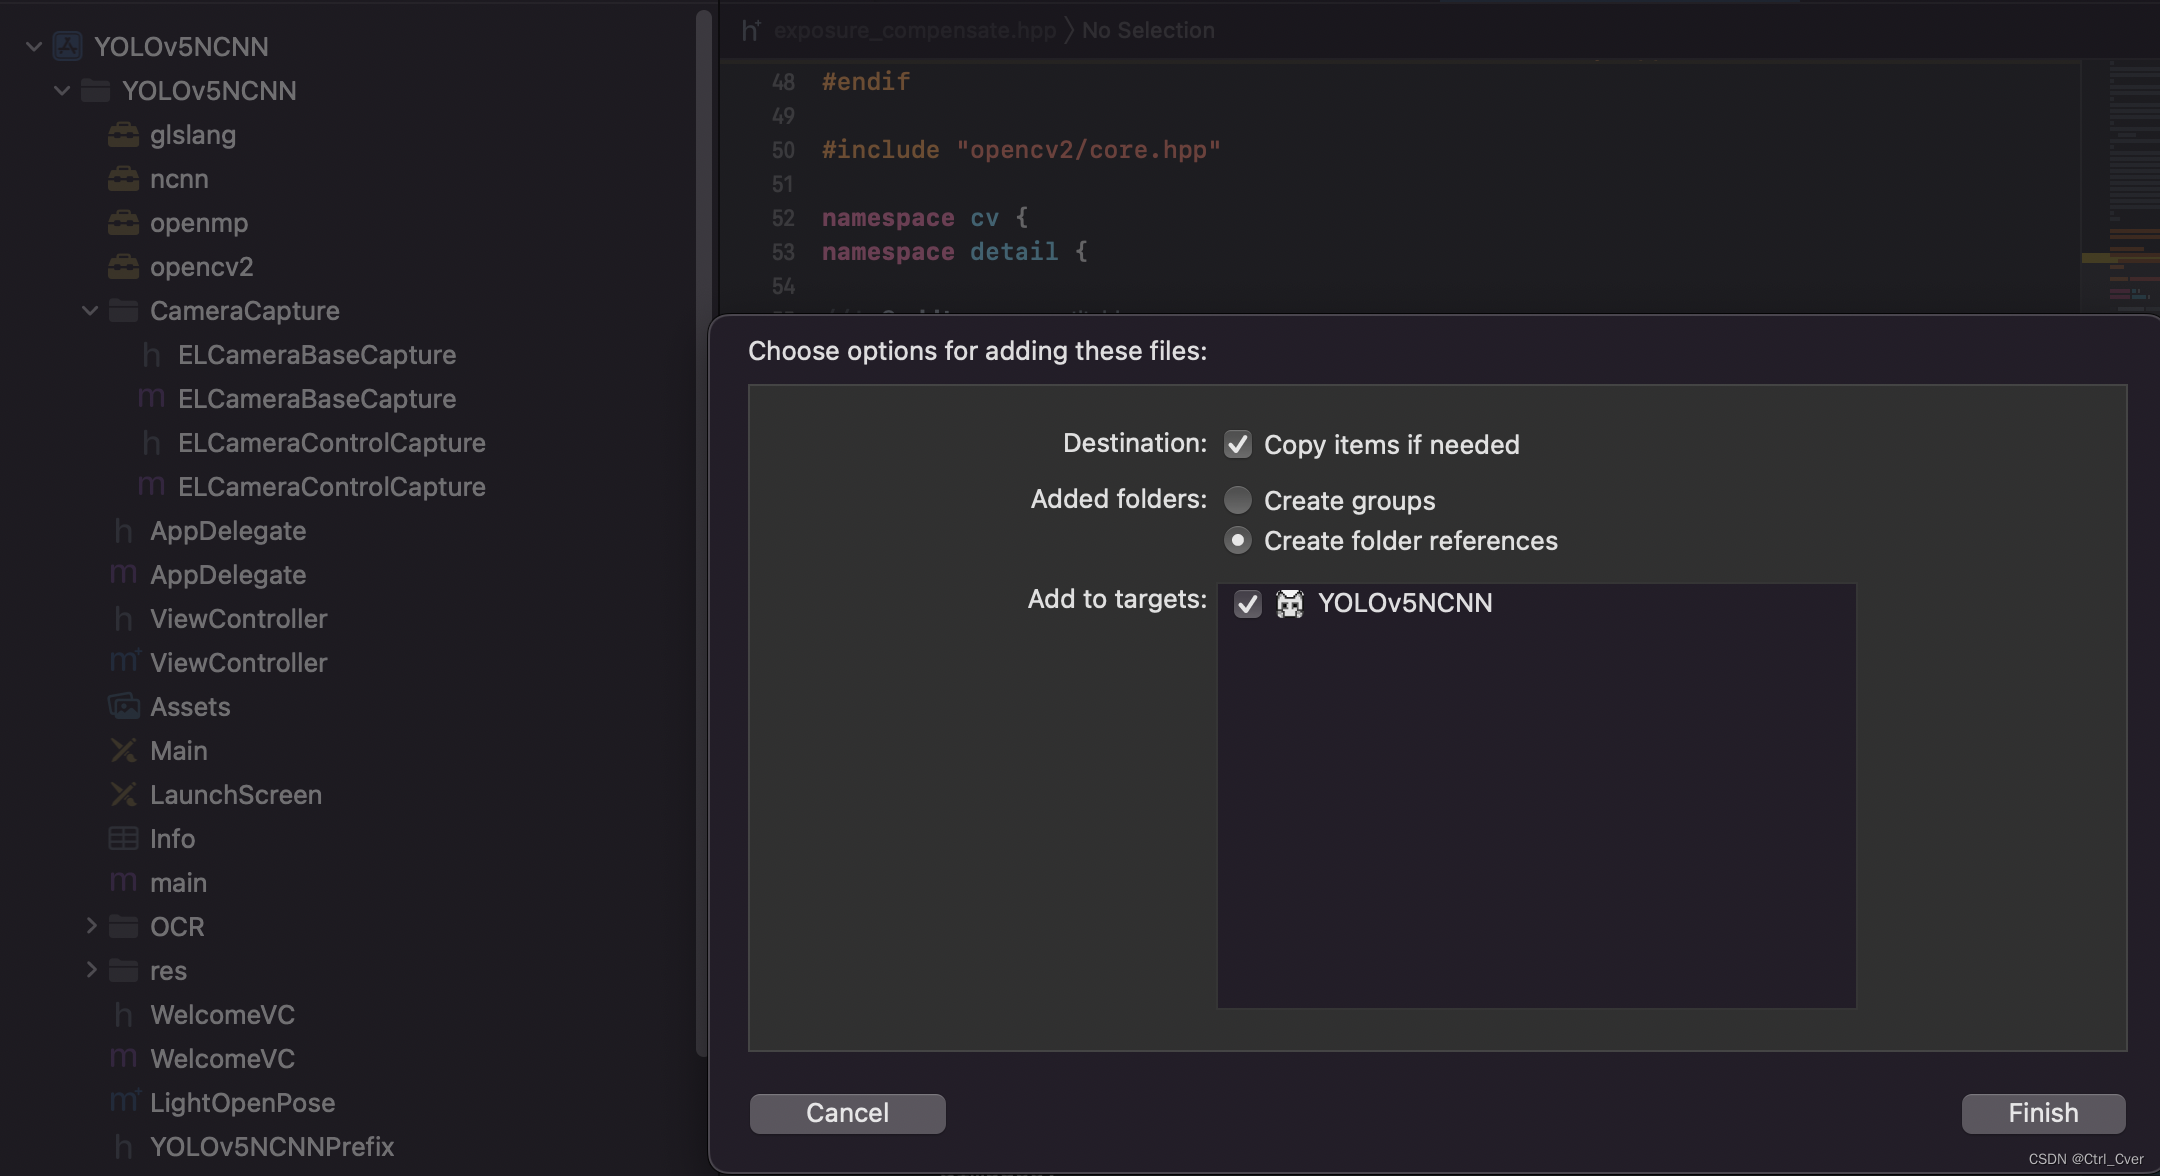
Task: Click line 50 include opencv2/core.hpp
Action: pyautogui.click(x=1021, y=150)
